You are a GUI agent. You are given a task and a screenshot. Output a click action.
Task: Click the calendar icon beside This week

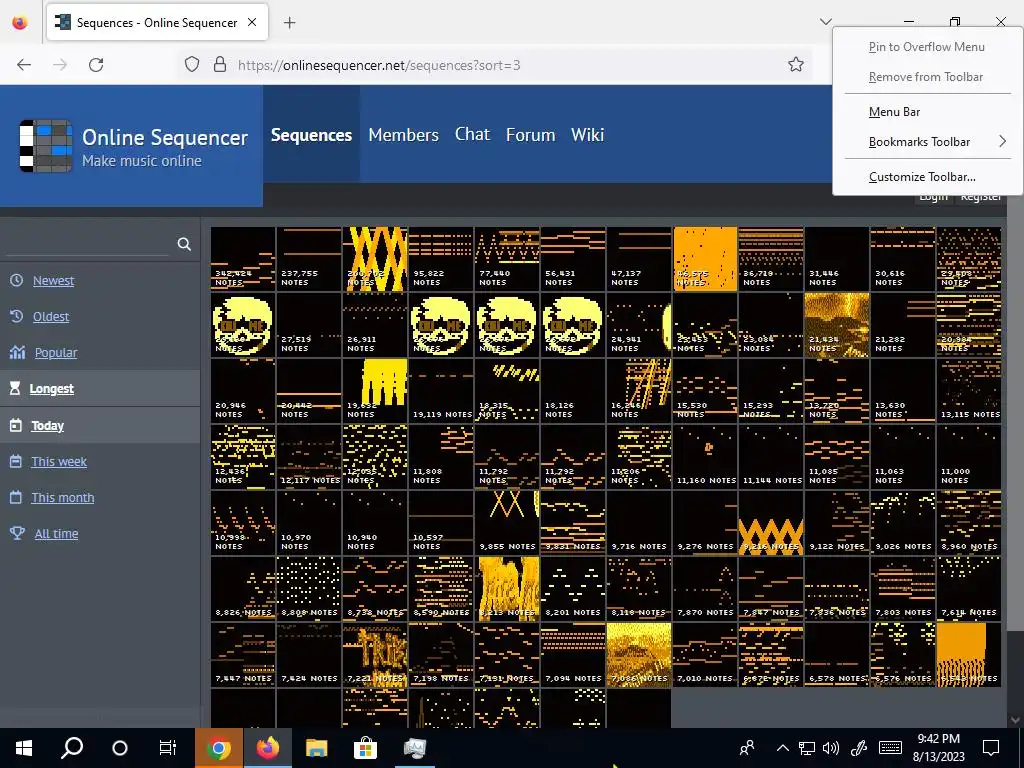(16, 461)
